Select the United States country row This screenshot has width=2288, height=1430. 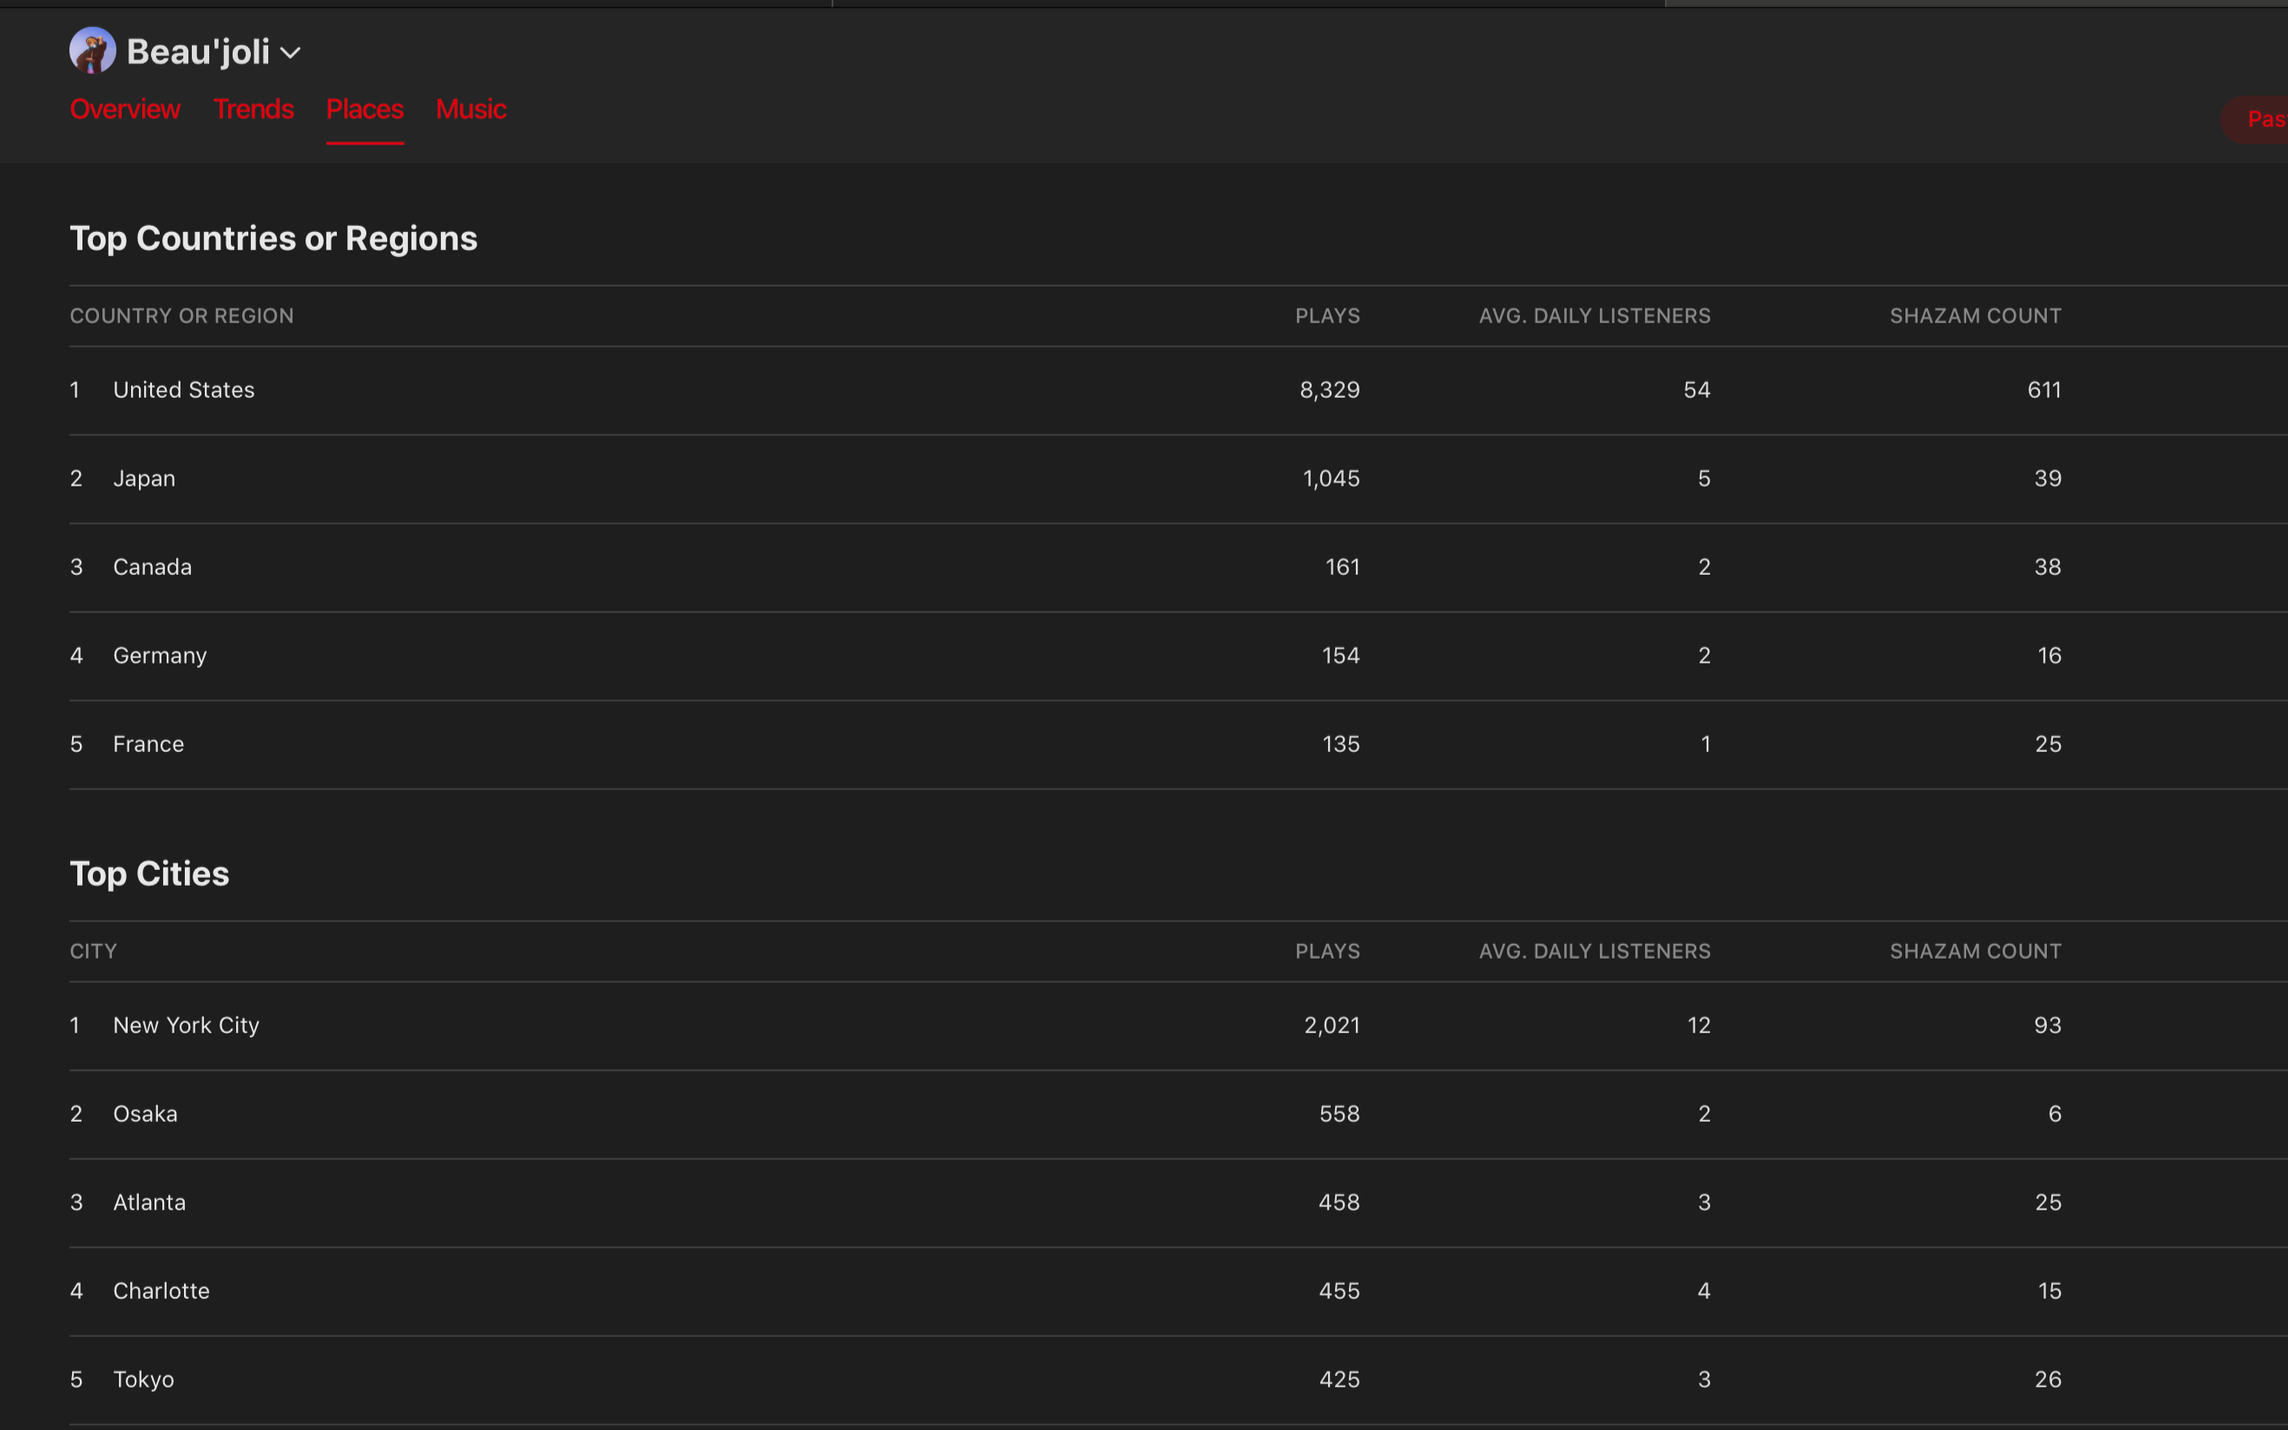point(1178,390)
